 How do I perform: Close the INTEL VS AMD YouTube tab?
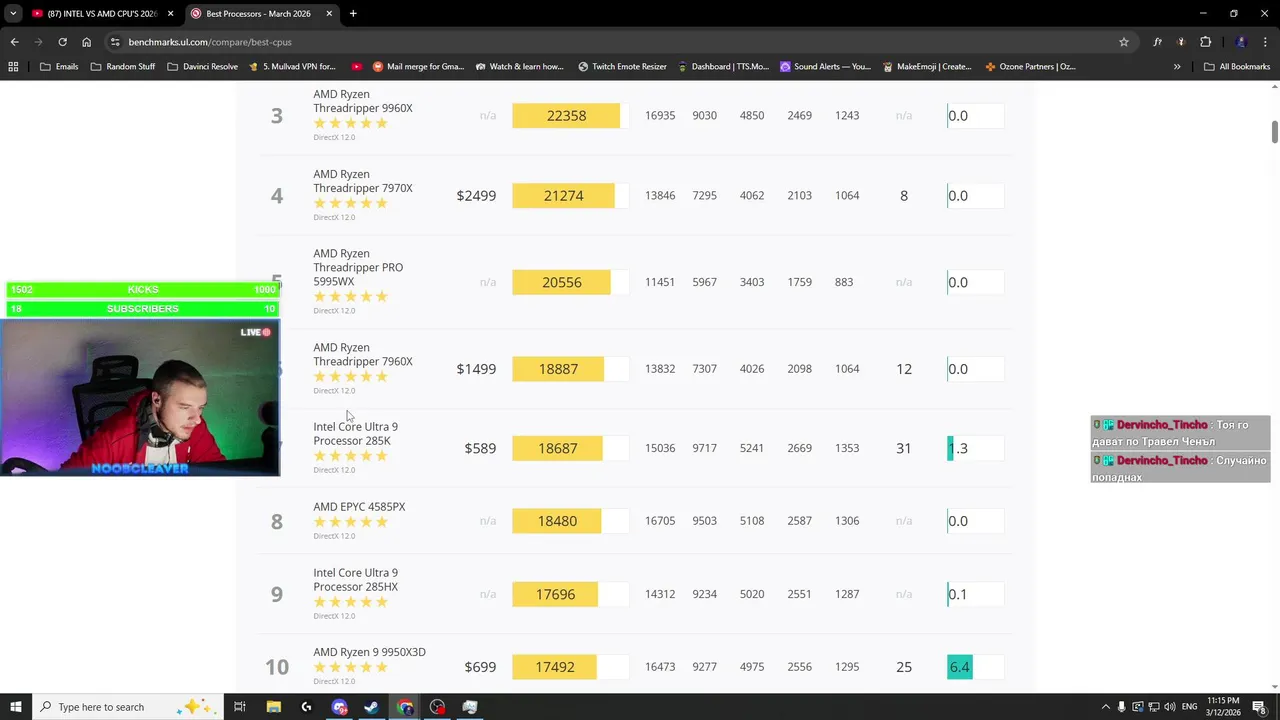tap(170, 14)
